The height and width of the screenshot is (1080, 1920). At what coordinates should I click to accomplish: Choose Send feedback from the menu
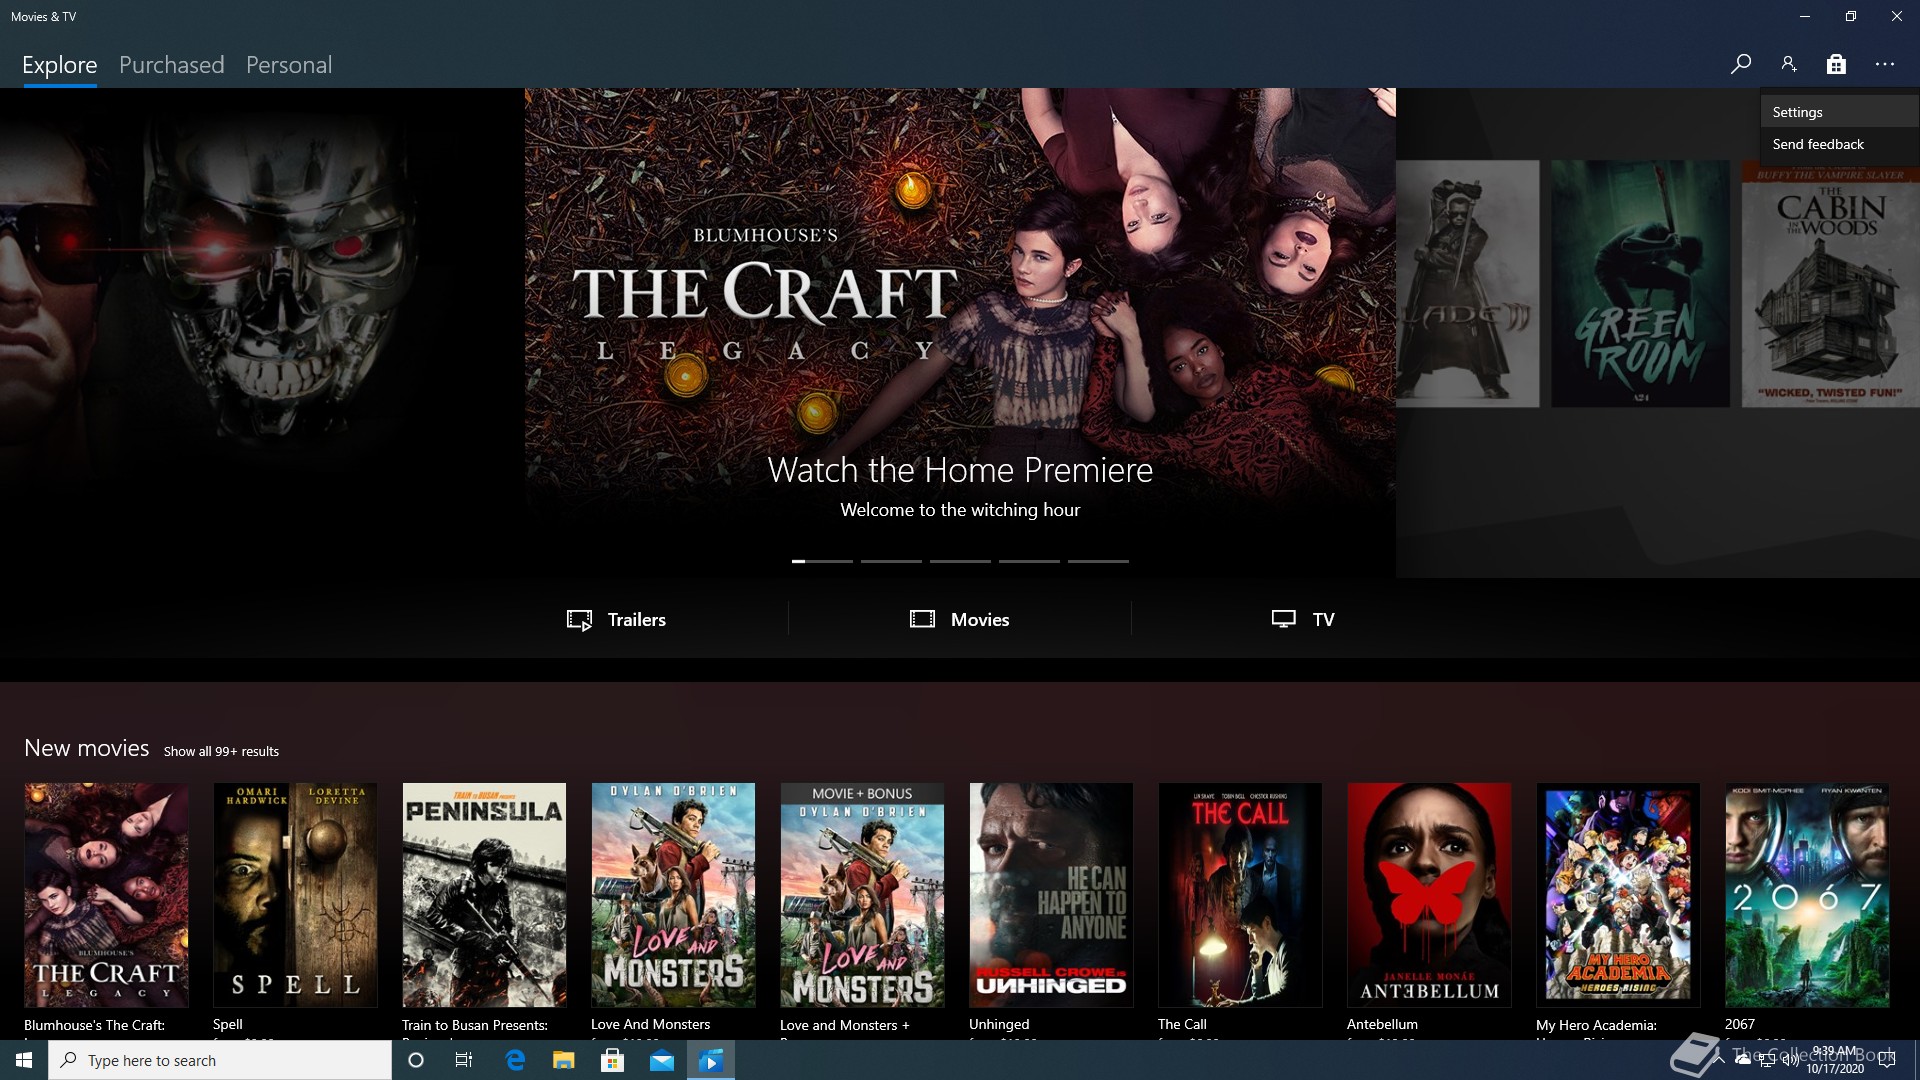point(1839,144)
